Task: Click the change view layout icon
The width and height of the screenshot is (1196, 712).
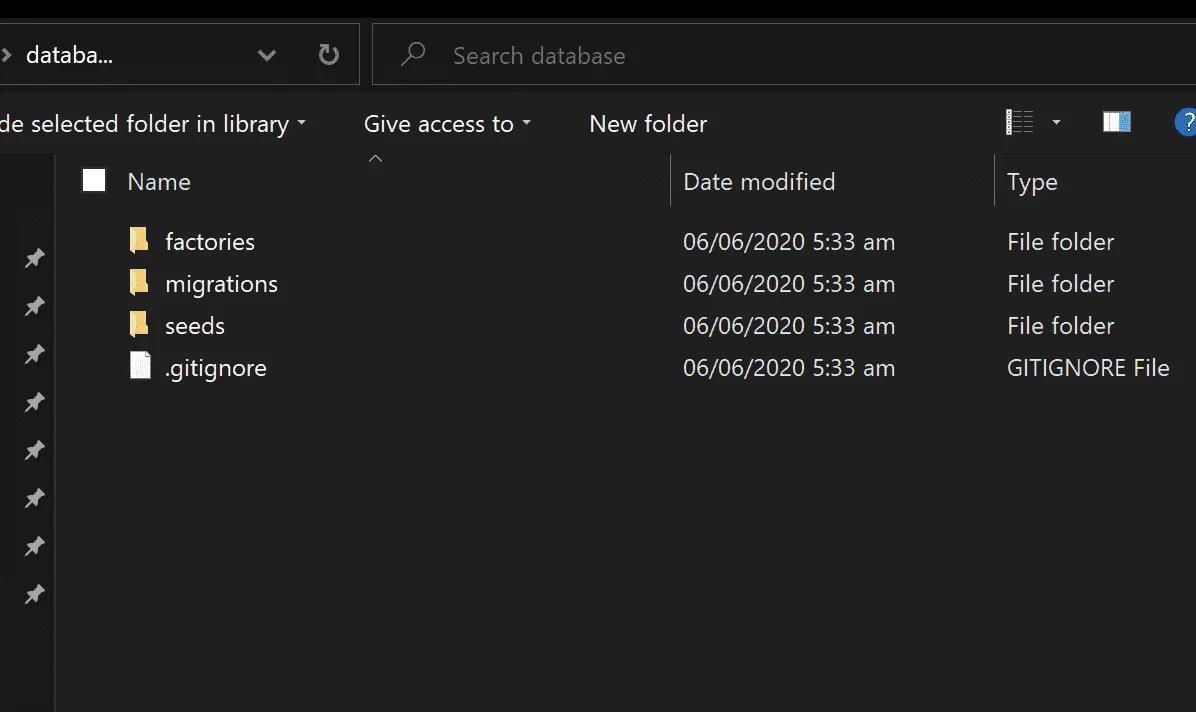Action: [1019, 122]
